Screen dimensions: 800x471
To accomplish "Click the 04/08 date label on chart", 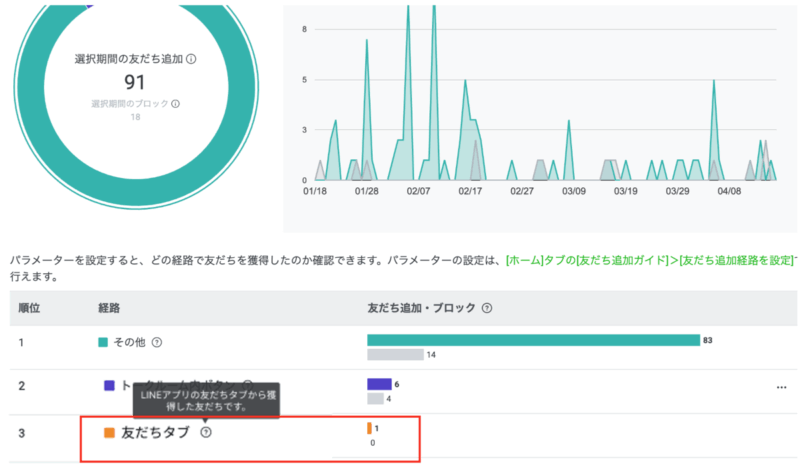I will click(729, 191).
